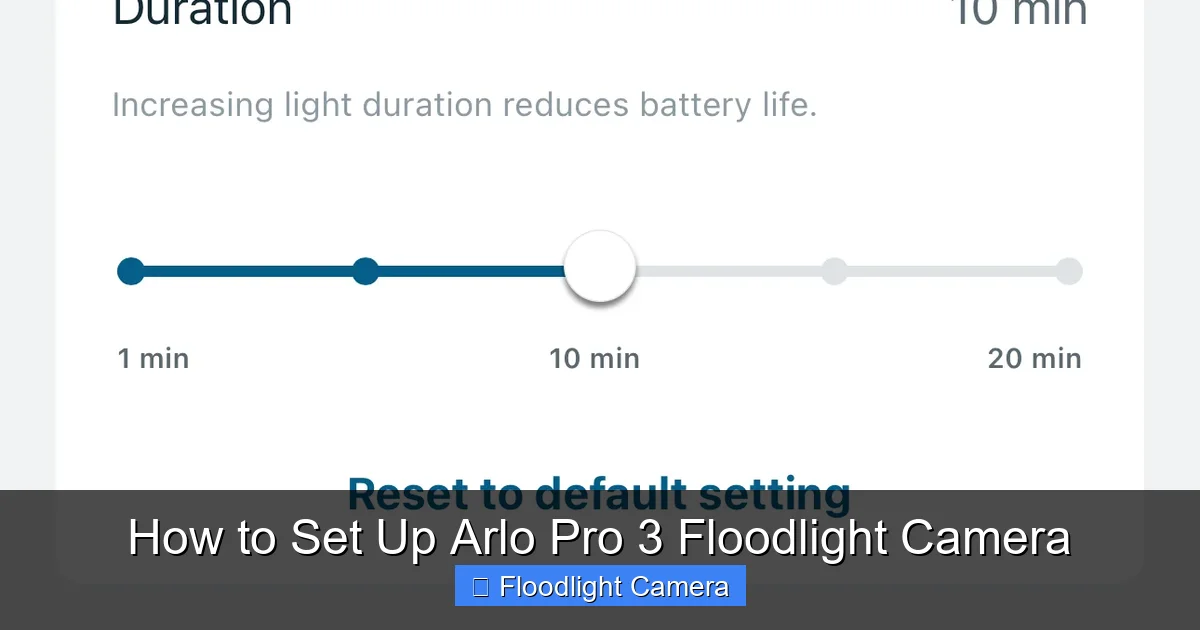
Task: Click the title banner reading How to Set Up
Action: coord(599,537)
